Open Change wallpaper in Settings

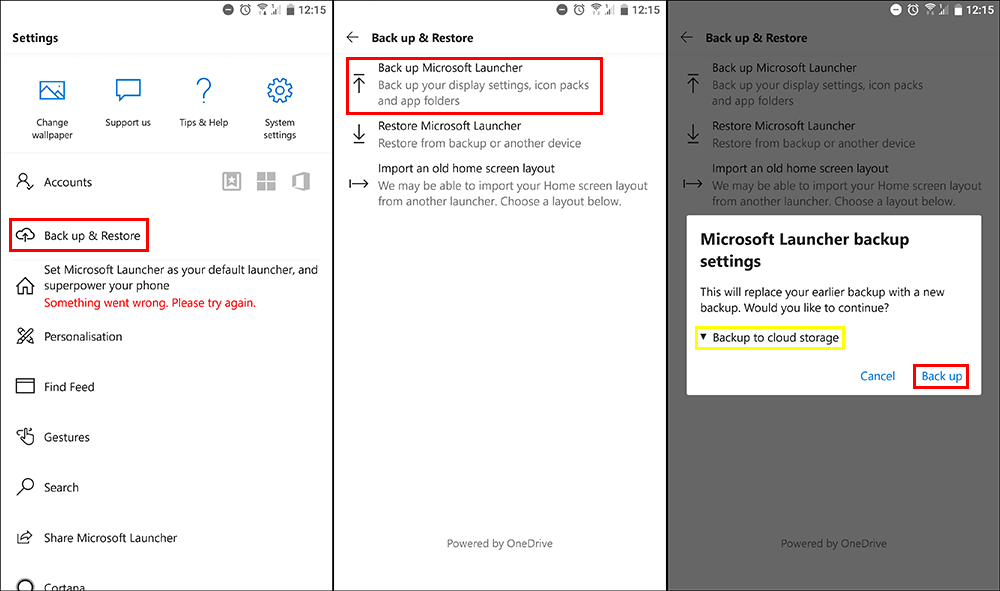tap(52, 109)
